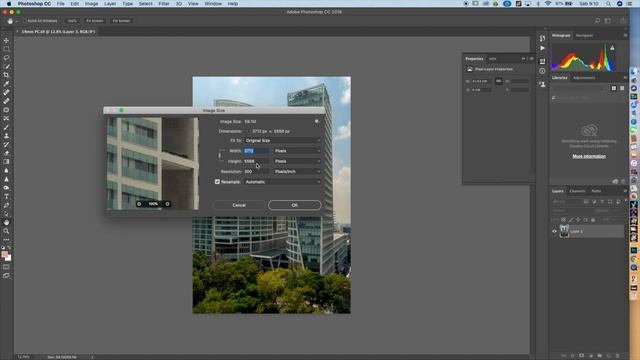Zoom in on Image Size preview
Image resolution: width=640 pixels, height=360 pixels.
[x=167, y=204]
